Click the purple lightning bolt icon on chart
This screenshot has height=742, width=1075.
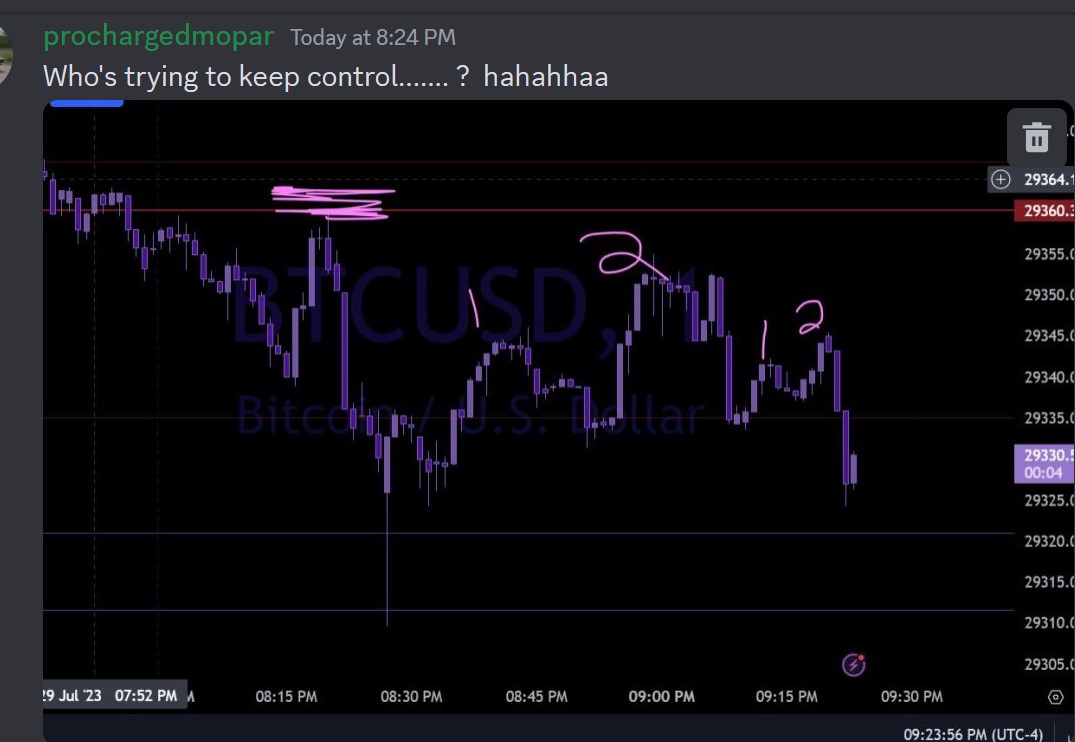[x=854, y=665]
